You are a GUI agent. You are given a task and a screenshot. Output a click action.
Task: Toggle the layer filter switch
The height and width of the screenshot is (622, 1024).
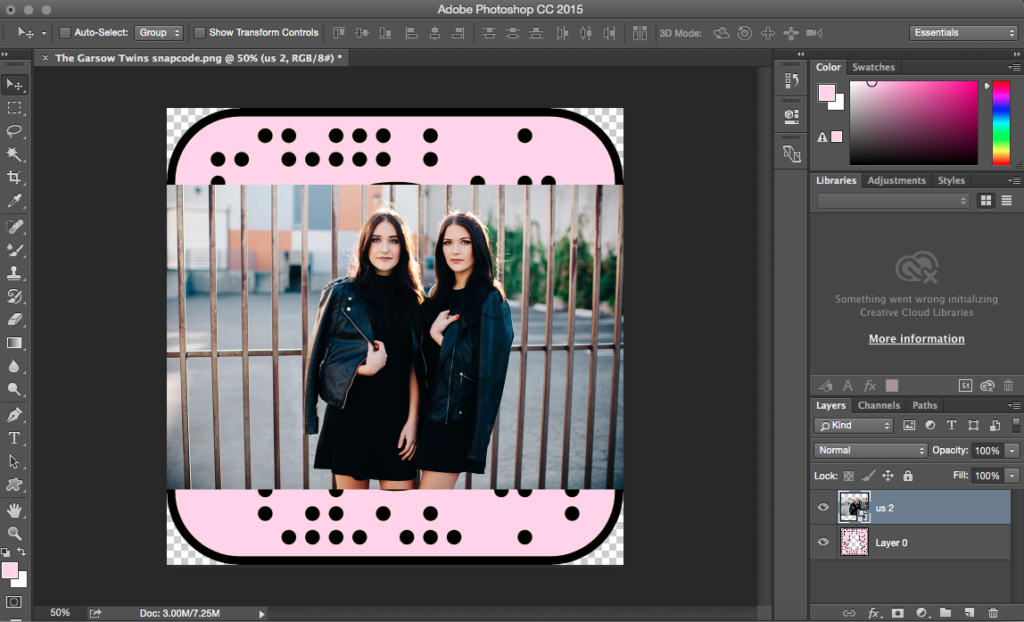pyautogui.click(x=1016, y=425)
